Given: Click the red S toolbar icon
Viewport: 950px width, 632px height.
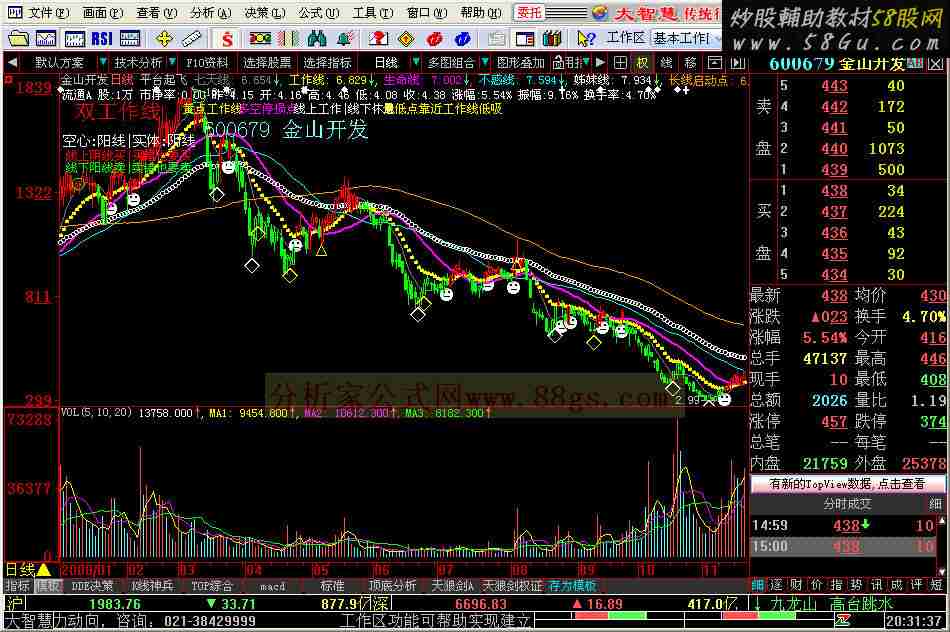Looking at the screenshot, I should 227,39.
